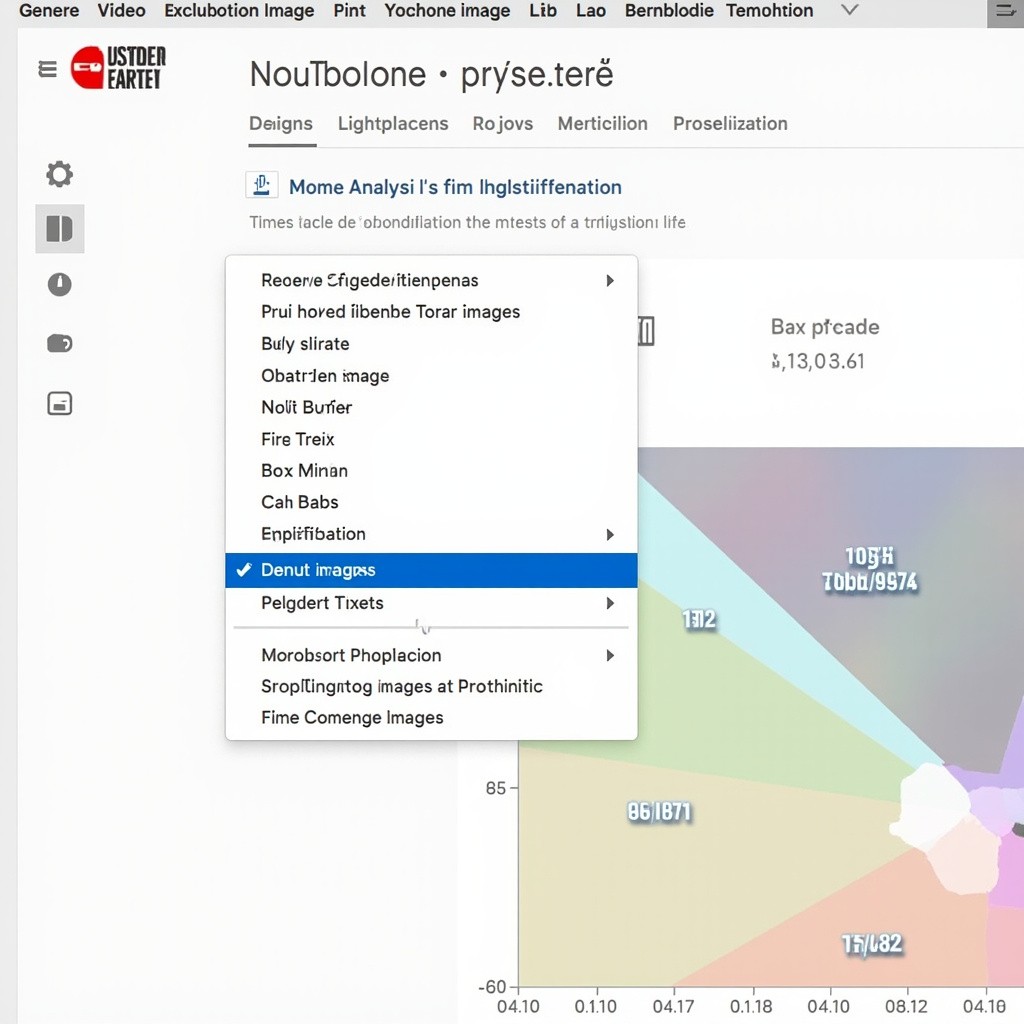Click the bottom card icon in sidebar
The width and height of the screenshot is (1024, 1024).
60,404
